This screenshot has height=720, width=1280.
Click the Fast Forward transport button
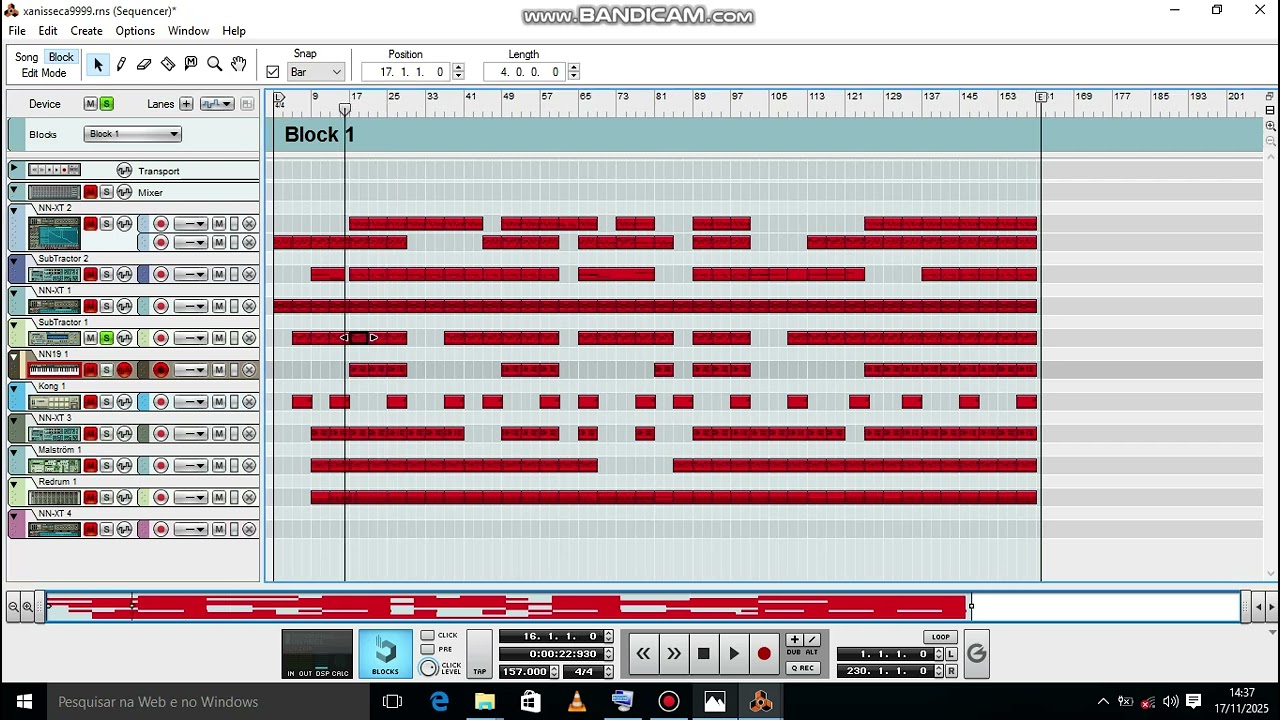(673, 654)
